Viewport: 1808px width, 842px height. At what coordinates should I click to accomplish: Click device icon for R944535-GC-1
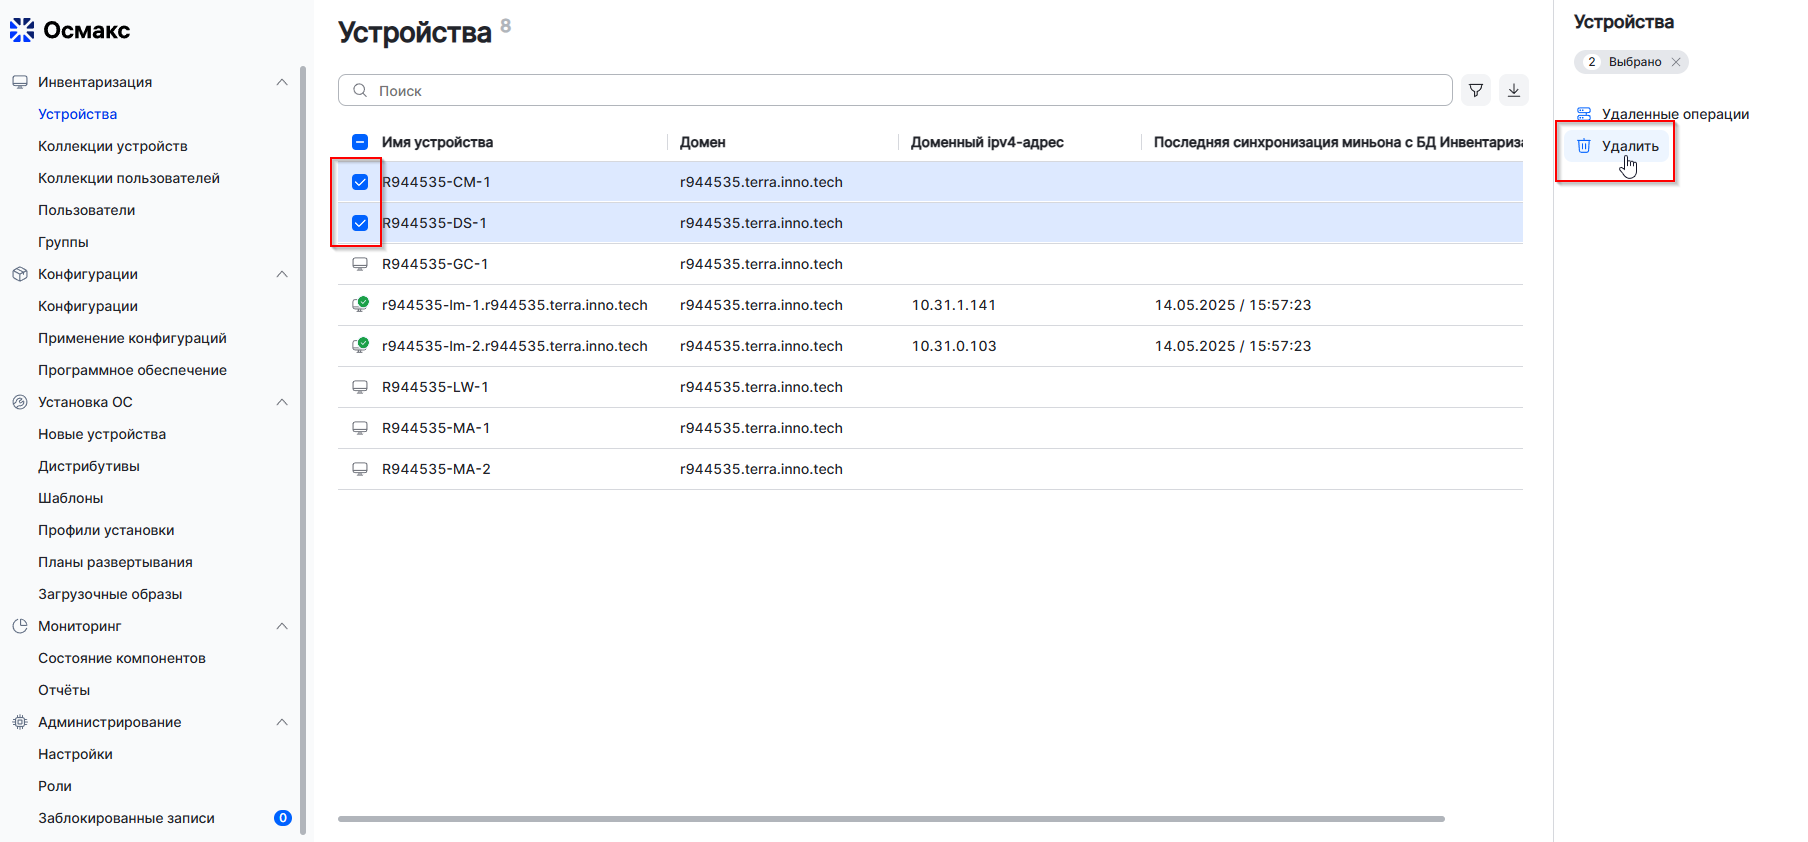[x=360, y=264]
